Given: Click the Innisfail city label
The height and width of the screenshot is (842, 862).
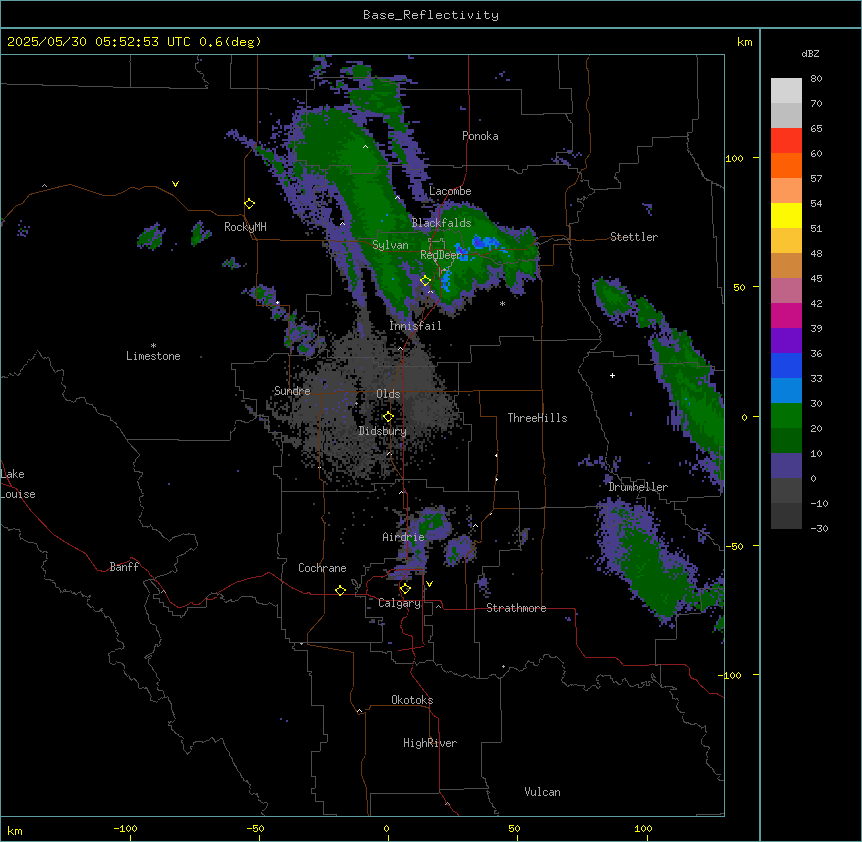Looking at the screenshot, I should pos(415,326).
